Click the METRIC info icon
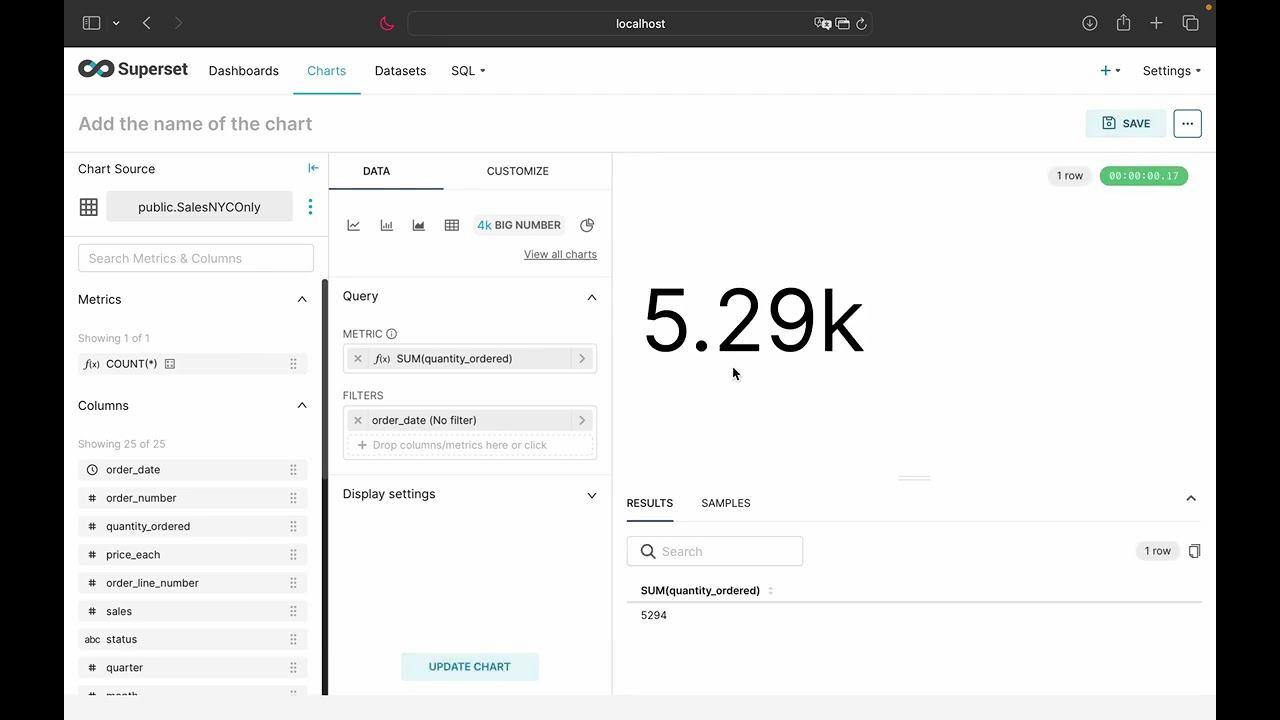Screen dimensions: 1280x720 pos(392,334)
